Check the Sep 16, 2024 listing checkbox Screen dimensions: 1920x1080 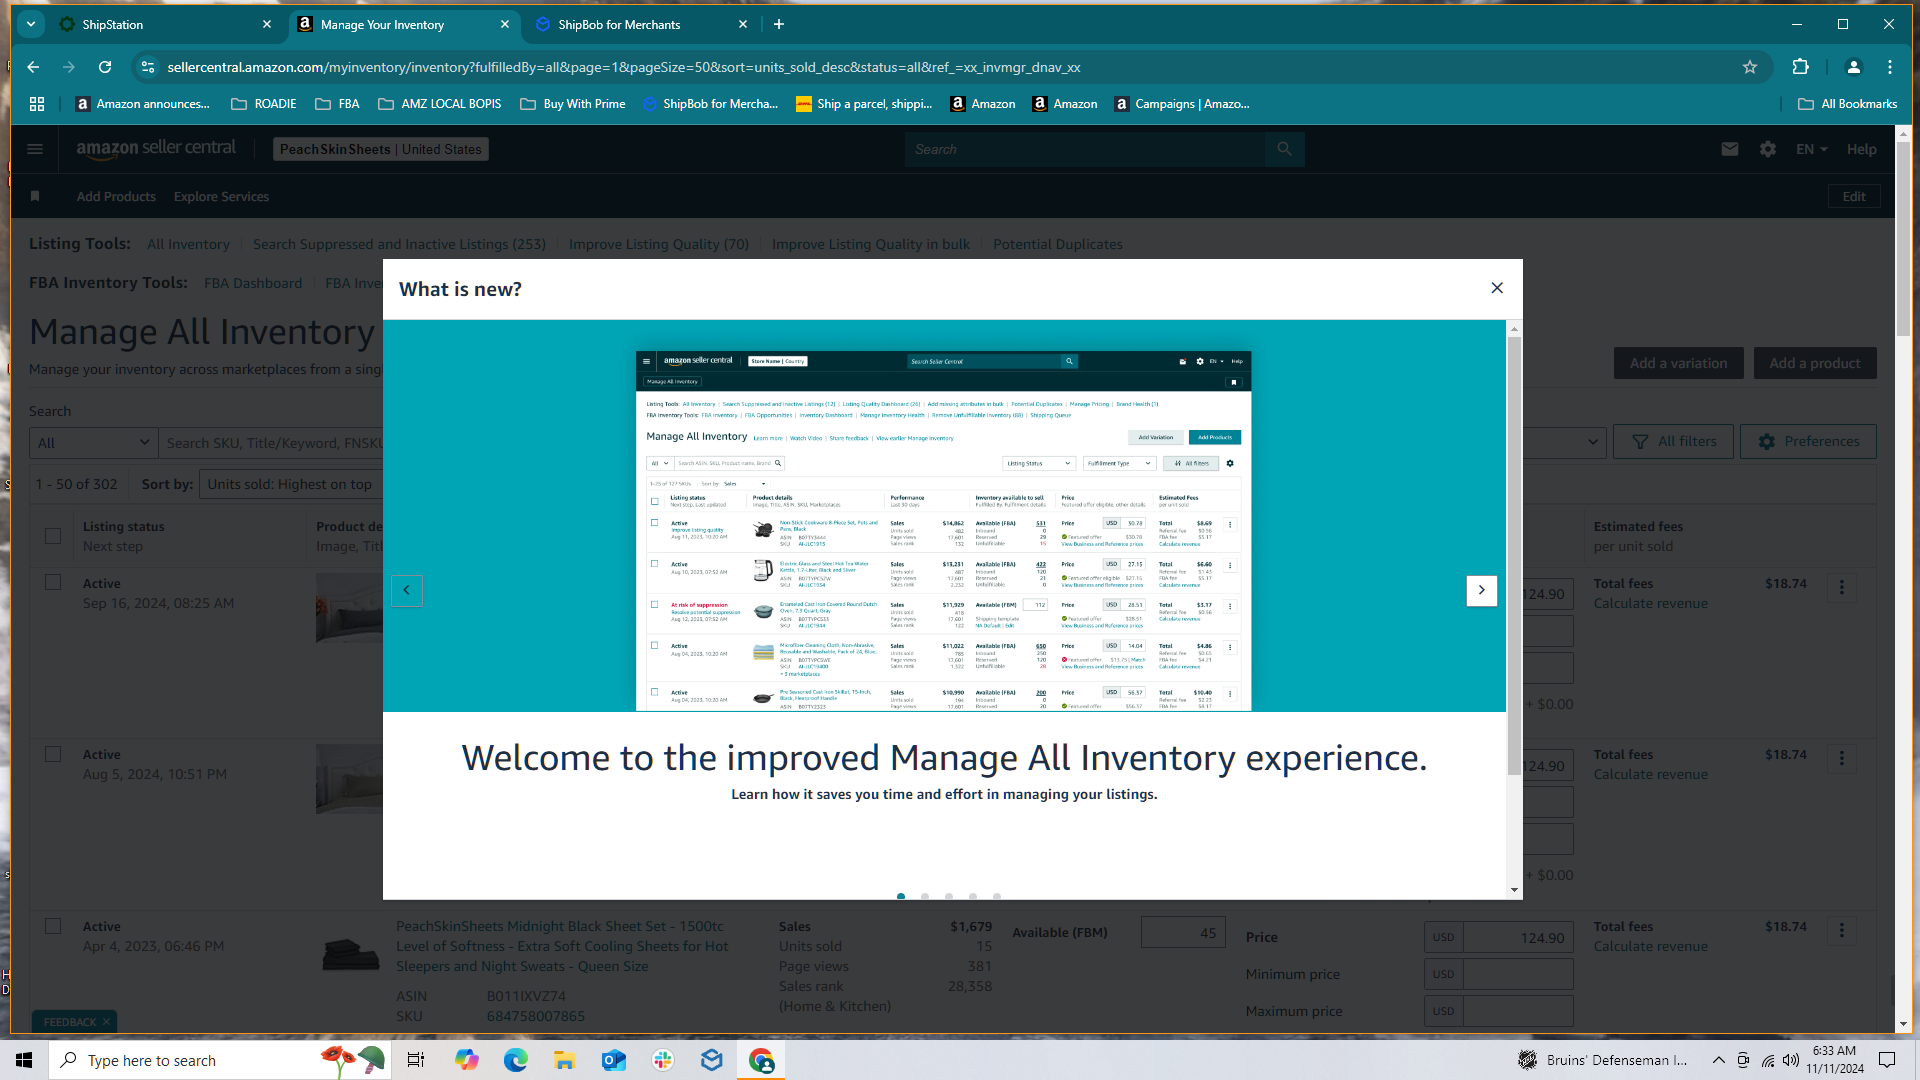point(53,583)
